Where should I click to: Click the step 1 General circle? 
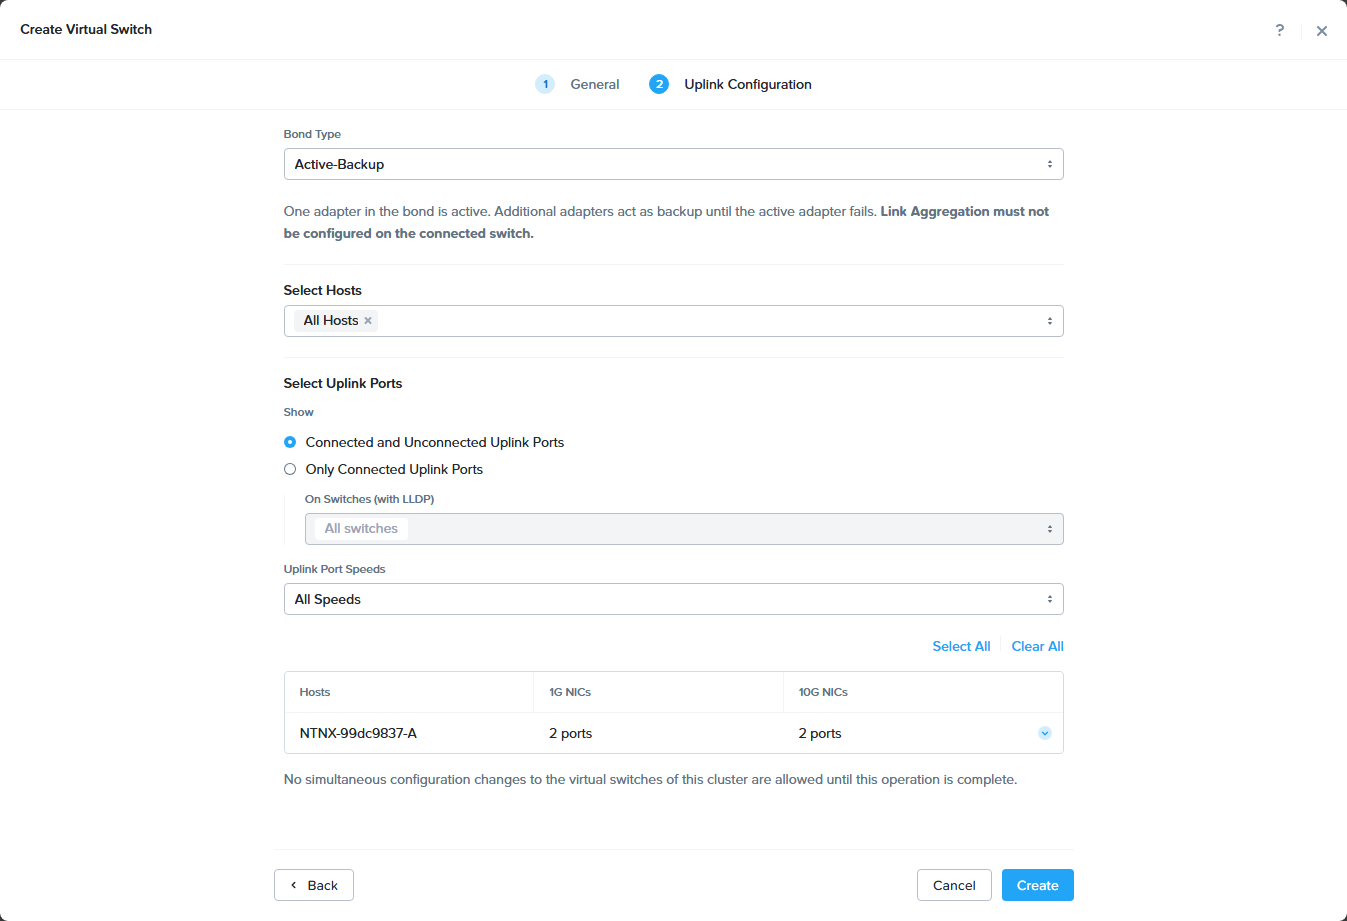(x=545, y=84)
